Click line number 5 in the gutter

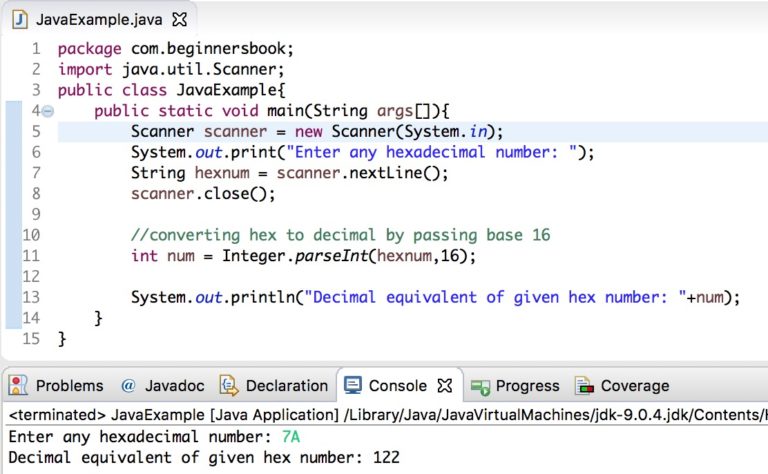pos(36,132)
